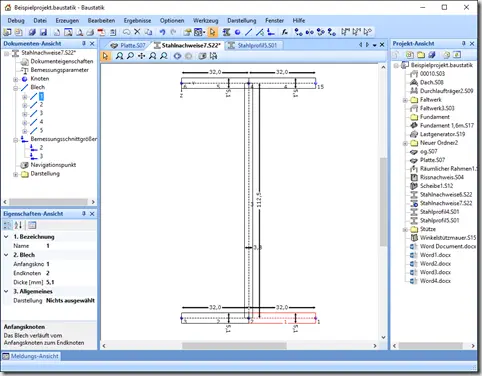The image size is (482, 376).
Task: Click the Dicke [mm] value 5,1 field
Action: [x=71, y=282]
